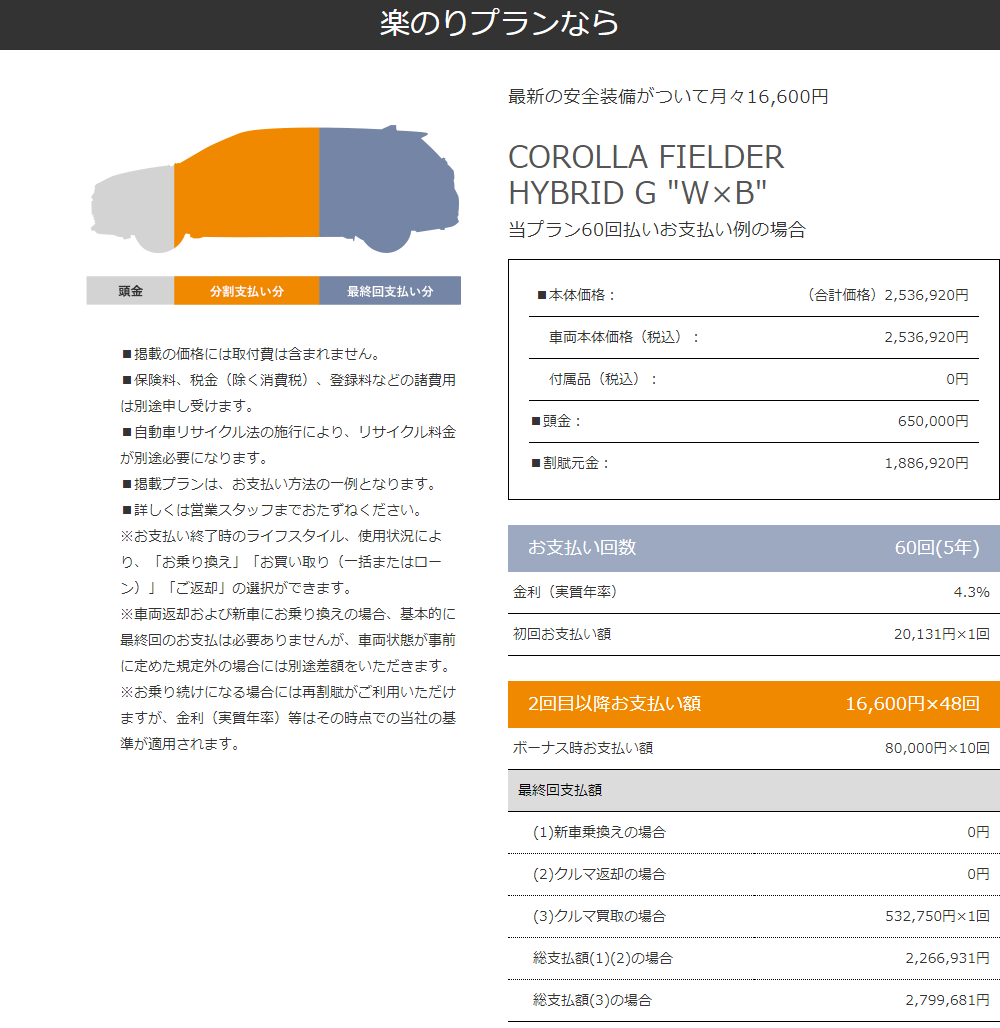This screenshot has height=1028, width=1000.
Task: Click the 車両本体価格（税込） label
Action: (624, 337)
